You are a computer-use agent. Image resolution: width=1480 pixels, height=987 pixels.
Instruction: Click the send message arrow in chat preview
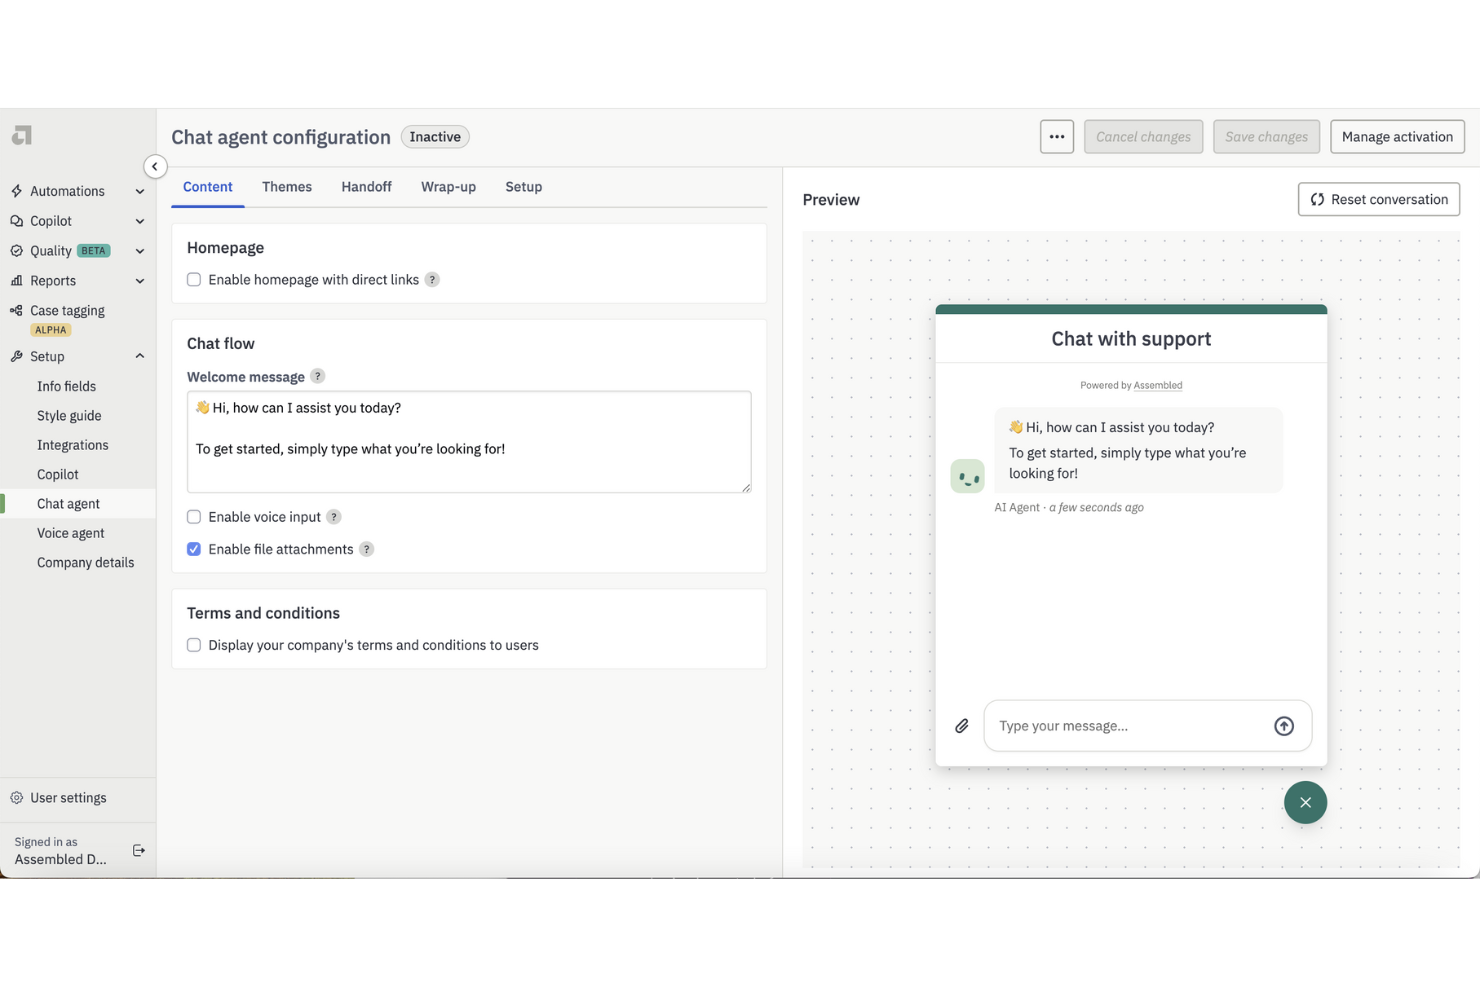click(x=1284, y=725)
